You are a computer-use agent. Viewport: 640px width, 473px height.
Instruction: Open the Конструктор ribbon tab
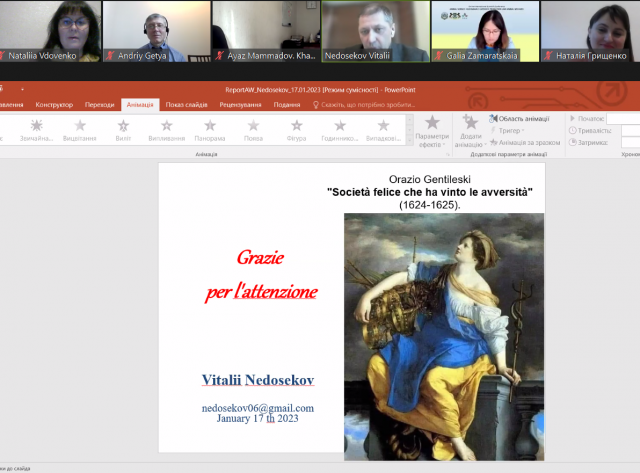54,105
